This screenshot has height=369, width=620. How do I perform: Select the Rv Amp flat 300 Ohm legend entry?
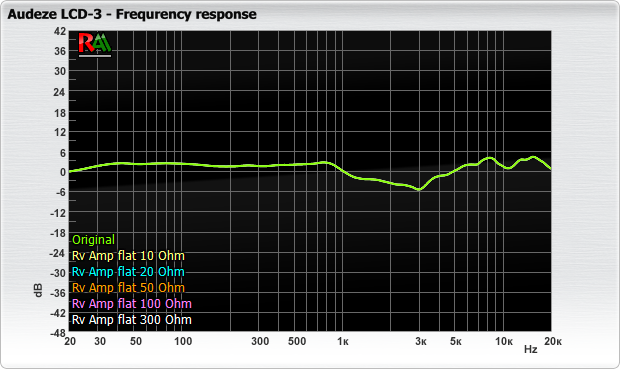pos(132,320)
